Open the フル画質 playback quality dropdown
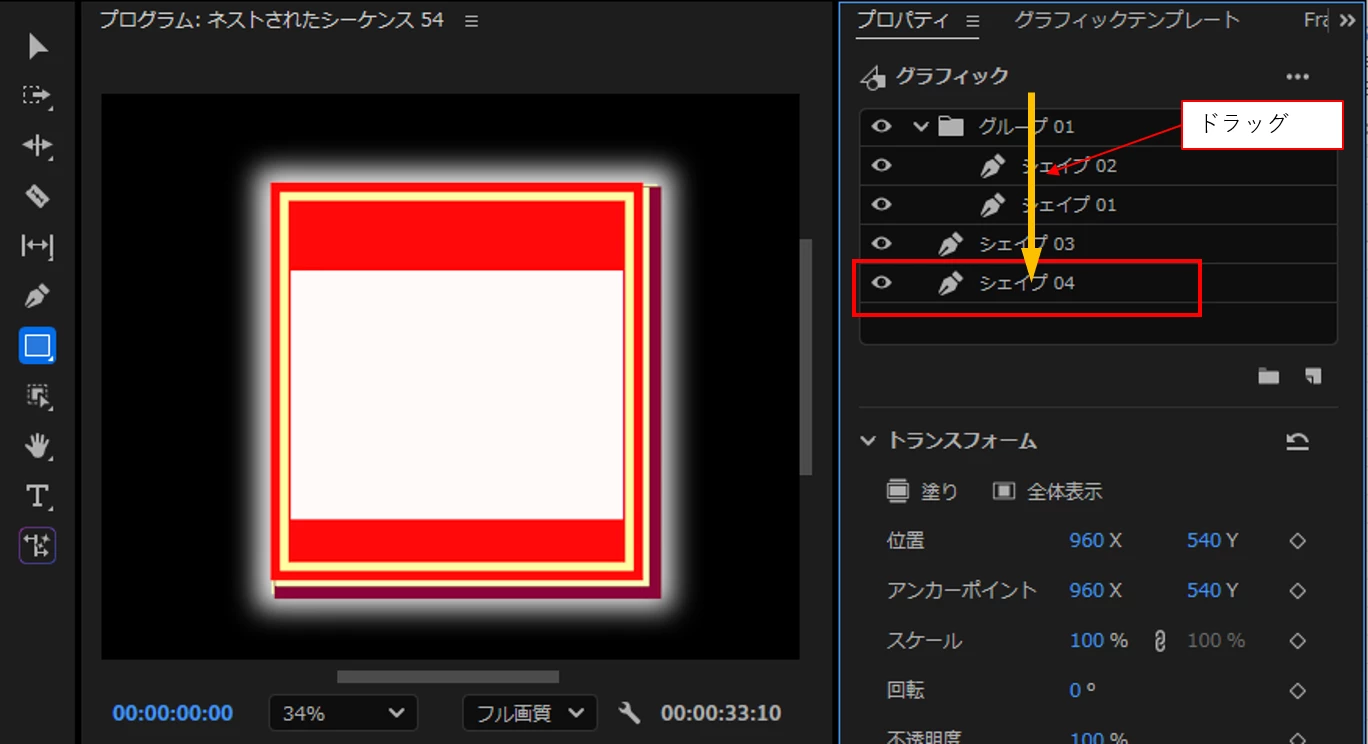 pos(529,713)
